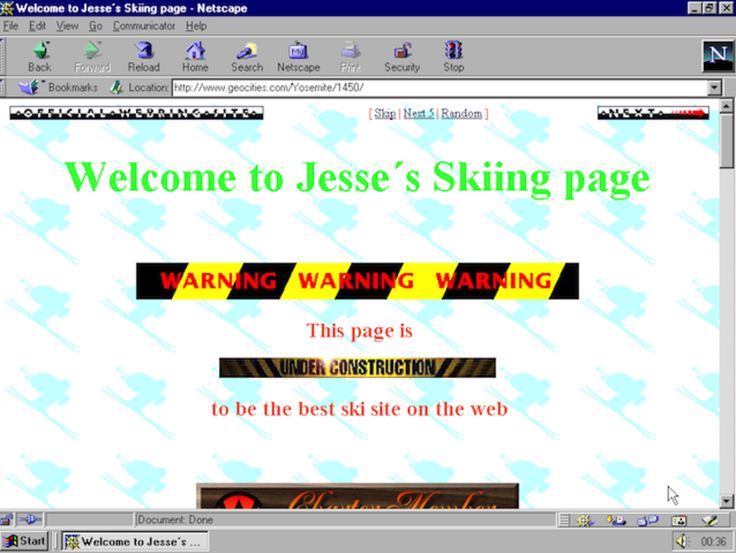The image size is (736, 553).
Task: Expand the Location URL history dropdown
Action: pos(714,87)
